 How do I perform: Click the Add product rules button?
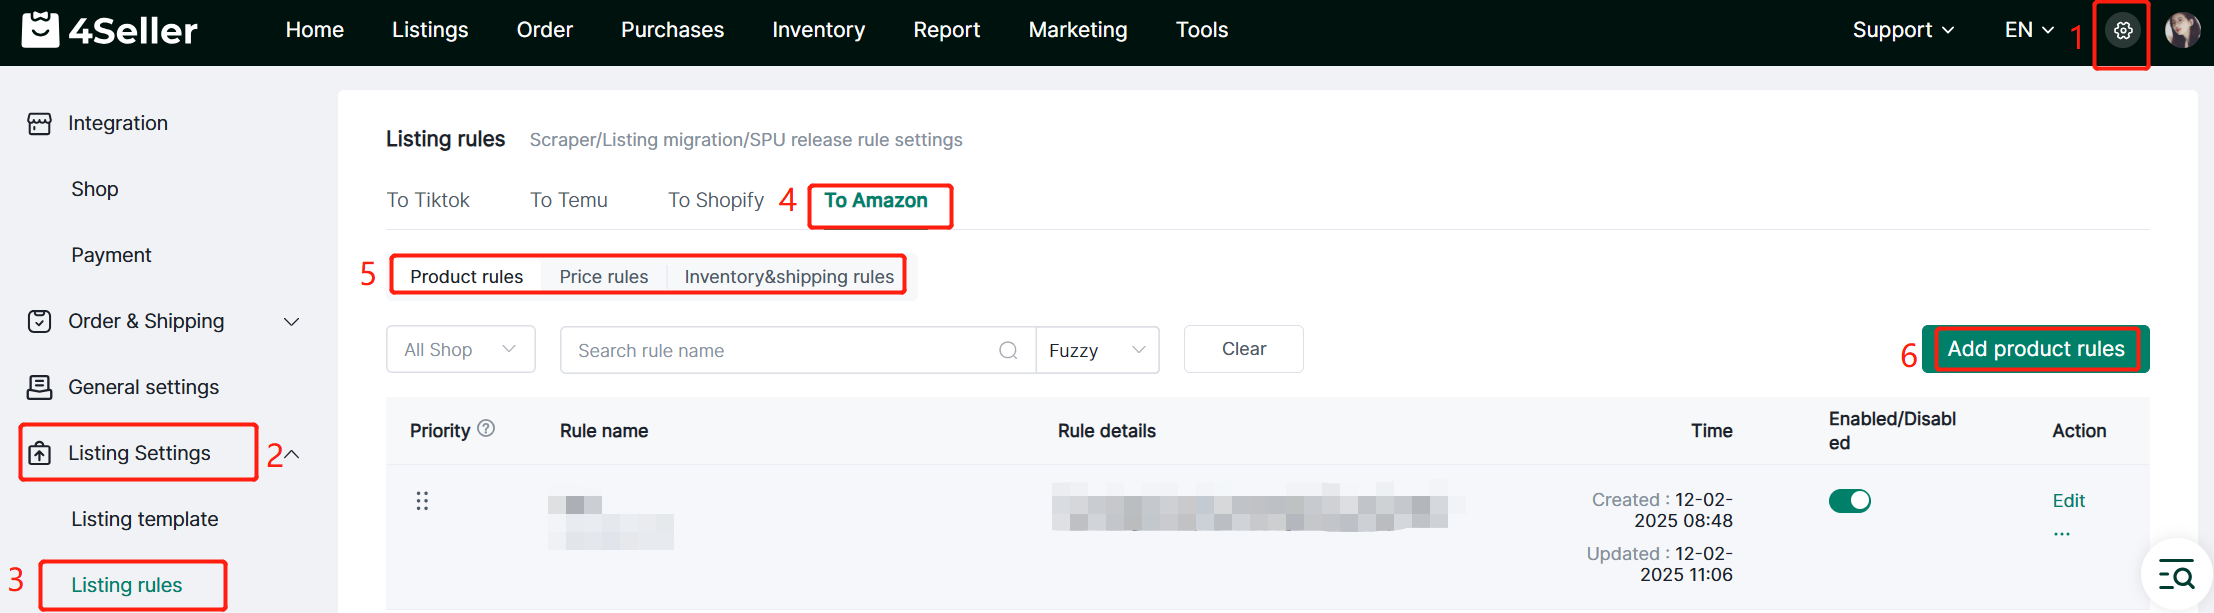[x=2035, y=349]
